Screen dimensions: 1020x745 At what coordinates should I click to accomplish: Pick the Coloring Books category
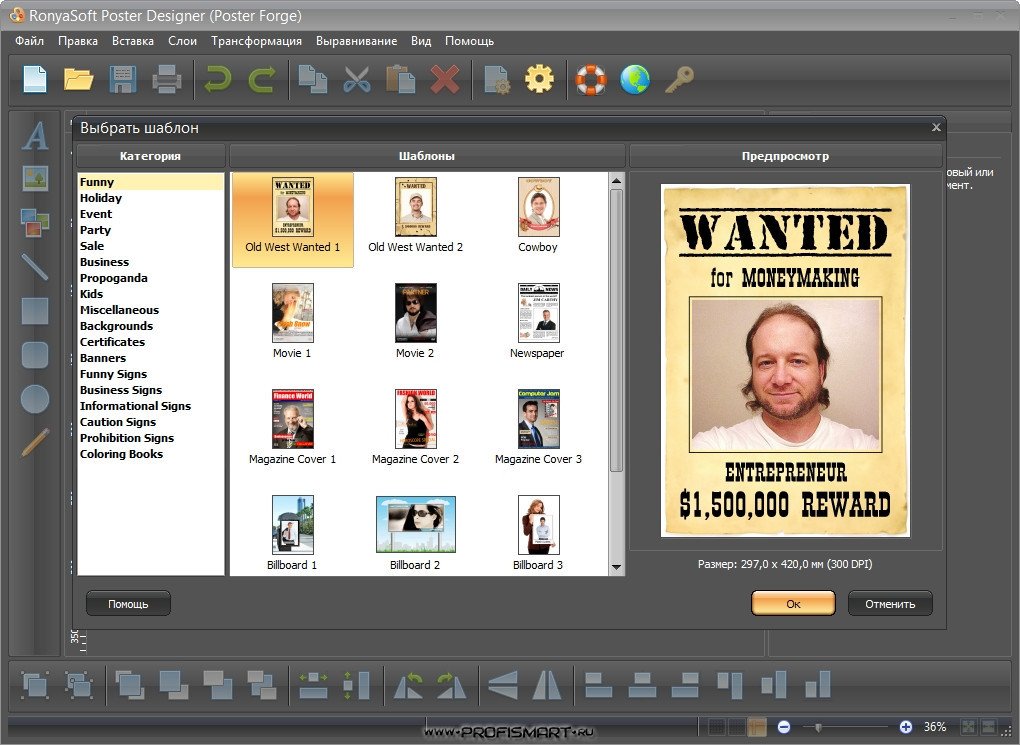(x=121, y=454)
